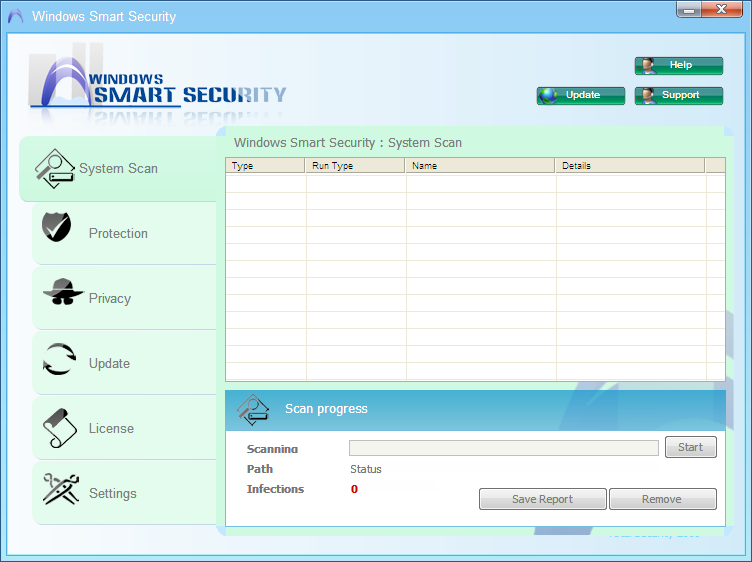Image resolution: width=752 pixels, height=562 pixels.
Task: Start the system scan
Action: (x=691, y=447)
